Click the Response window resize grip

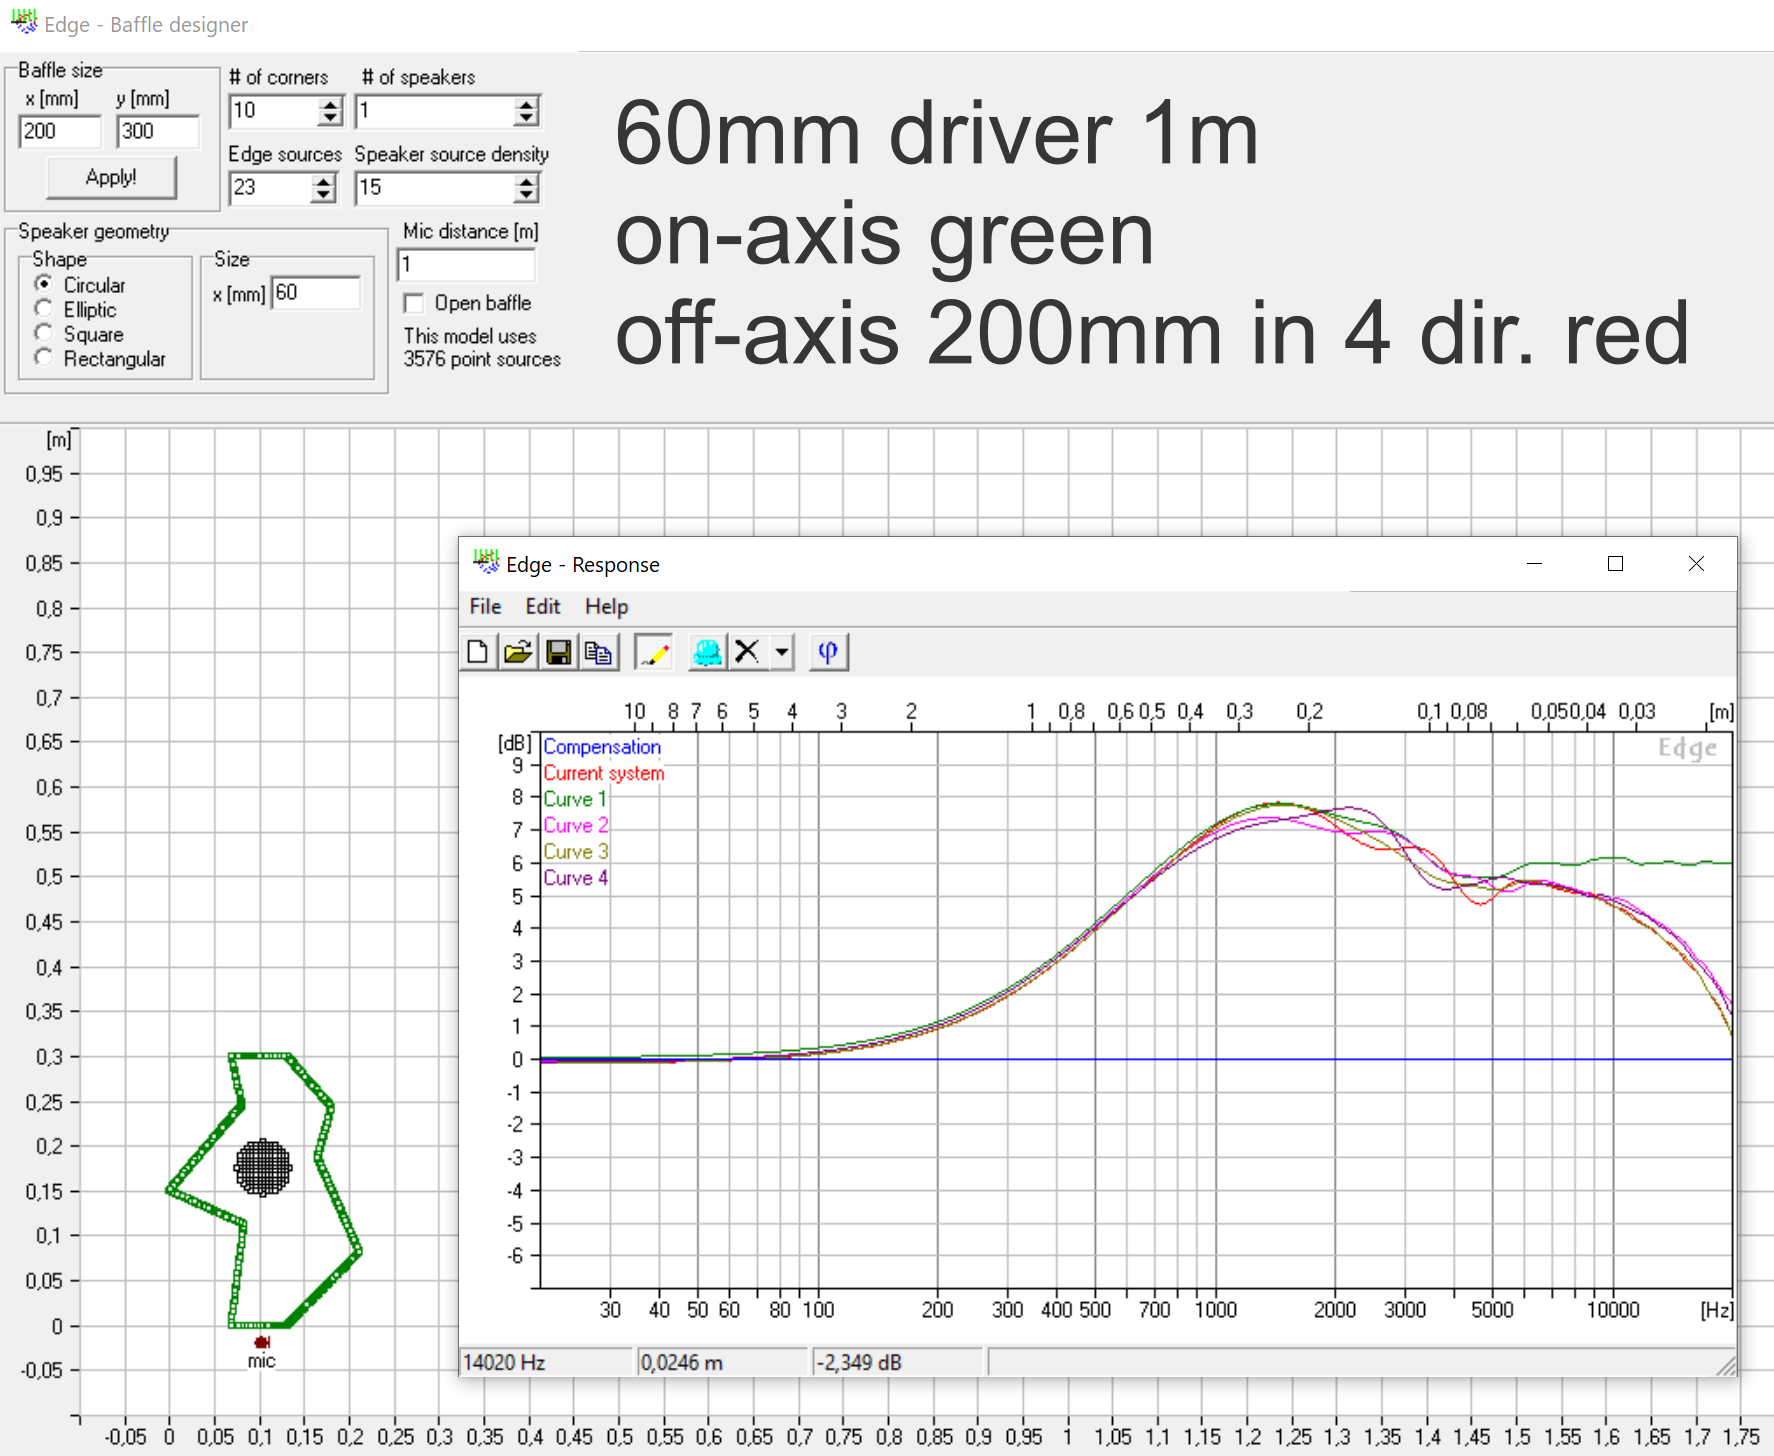tap(1726, 1366)
